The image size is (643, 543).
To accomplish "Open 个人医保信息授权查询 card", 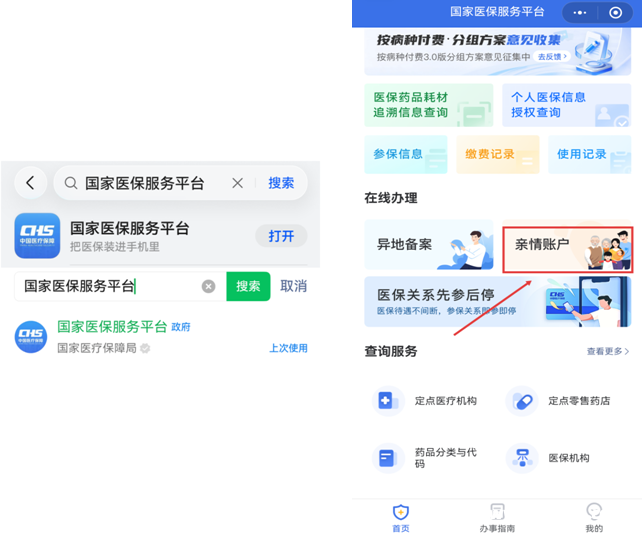I will tap(566, 105).
